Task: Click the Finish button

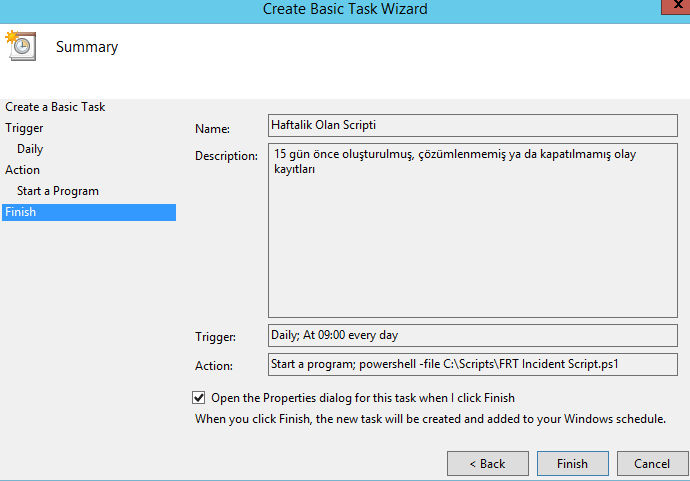Action: tap(573, 463)
